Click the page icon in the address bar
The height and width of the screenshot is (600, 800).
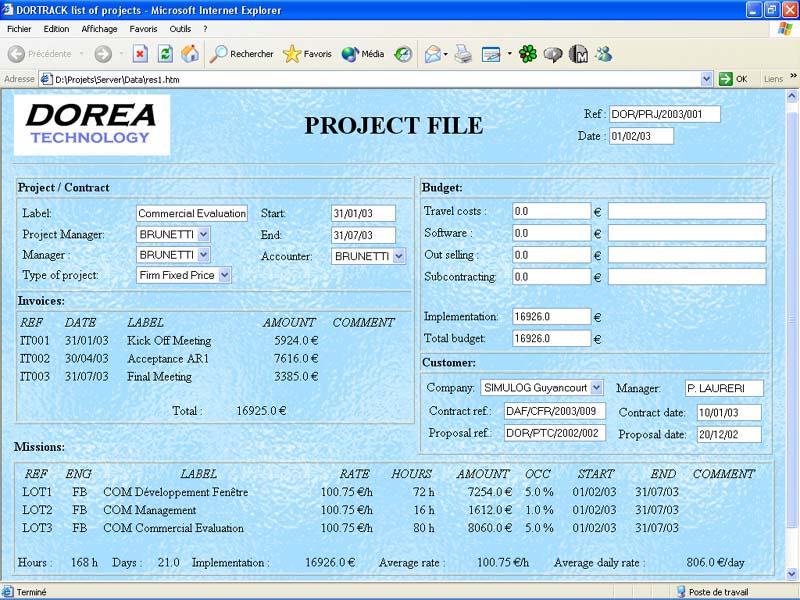(x=46, y=79)
